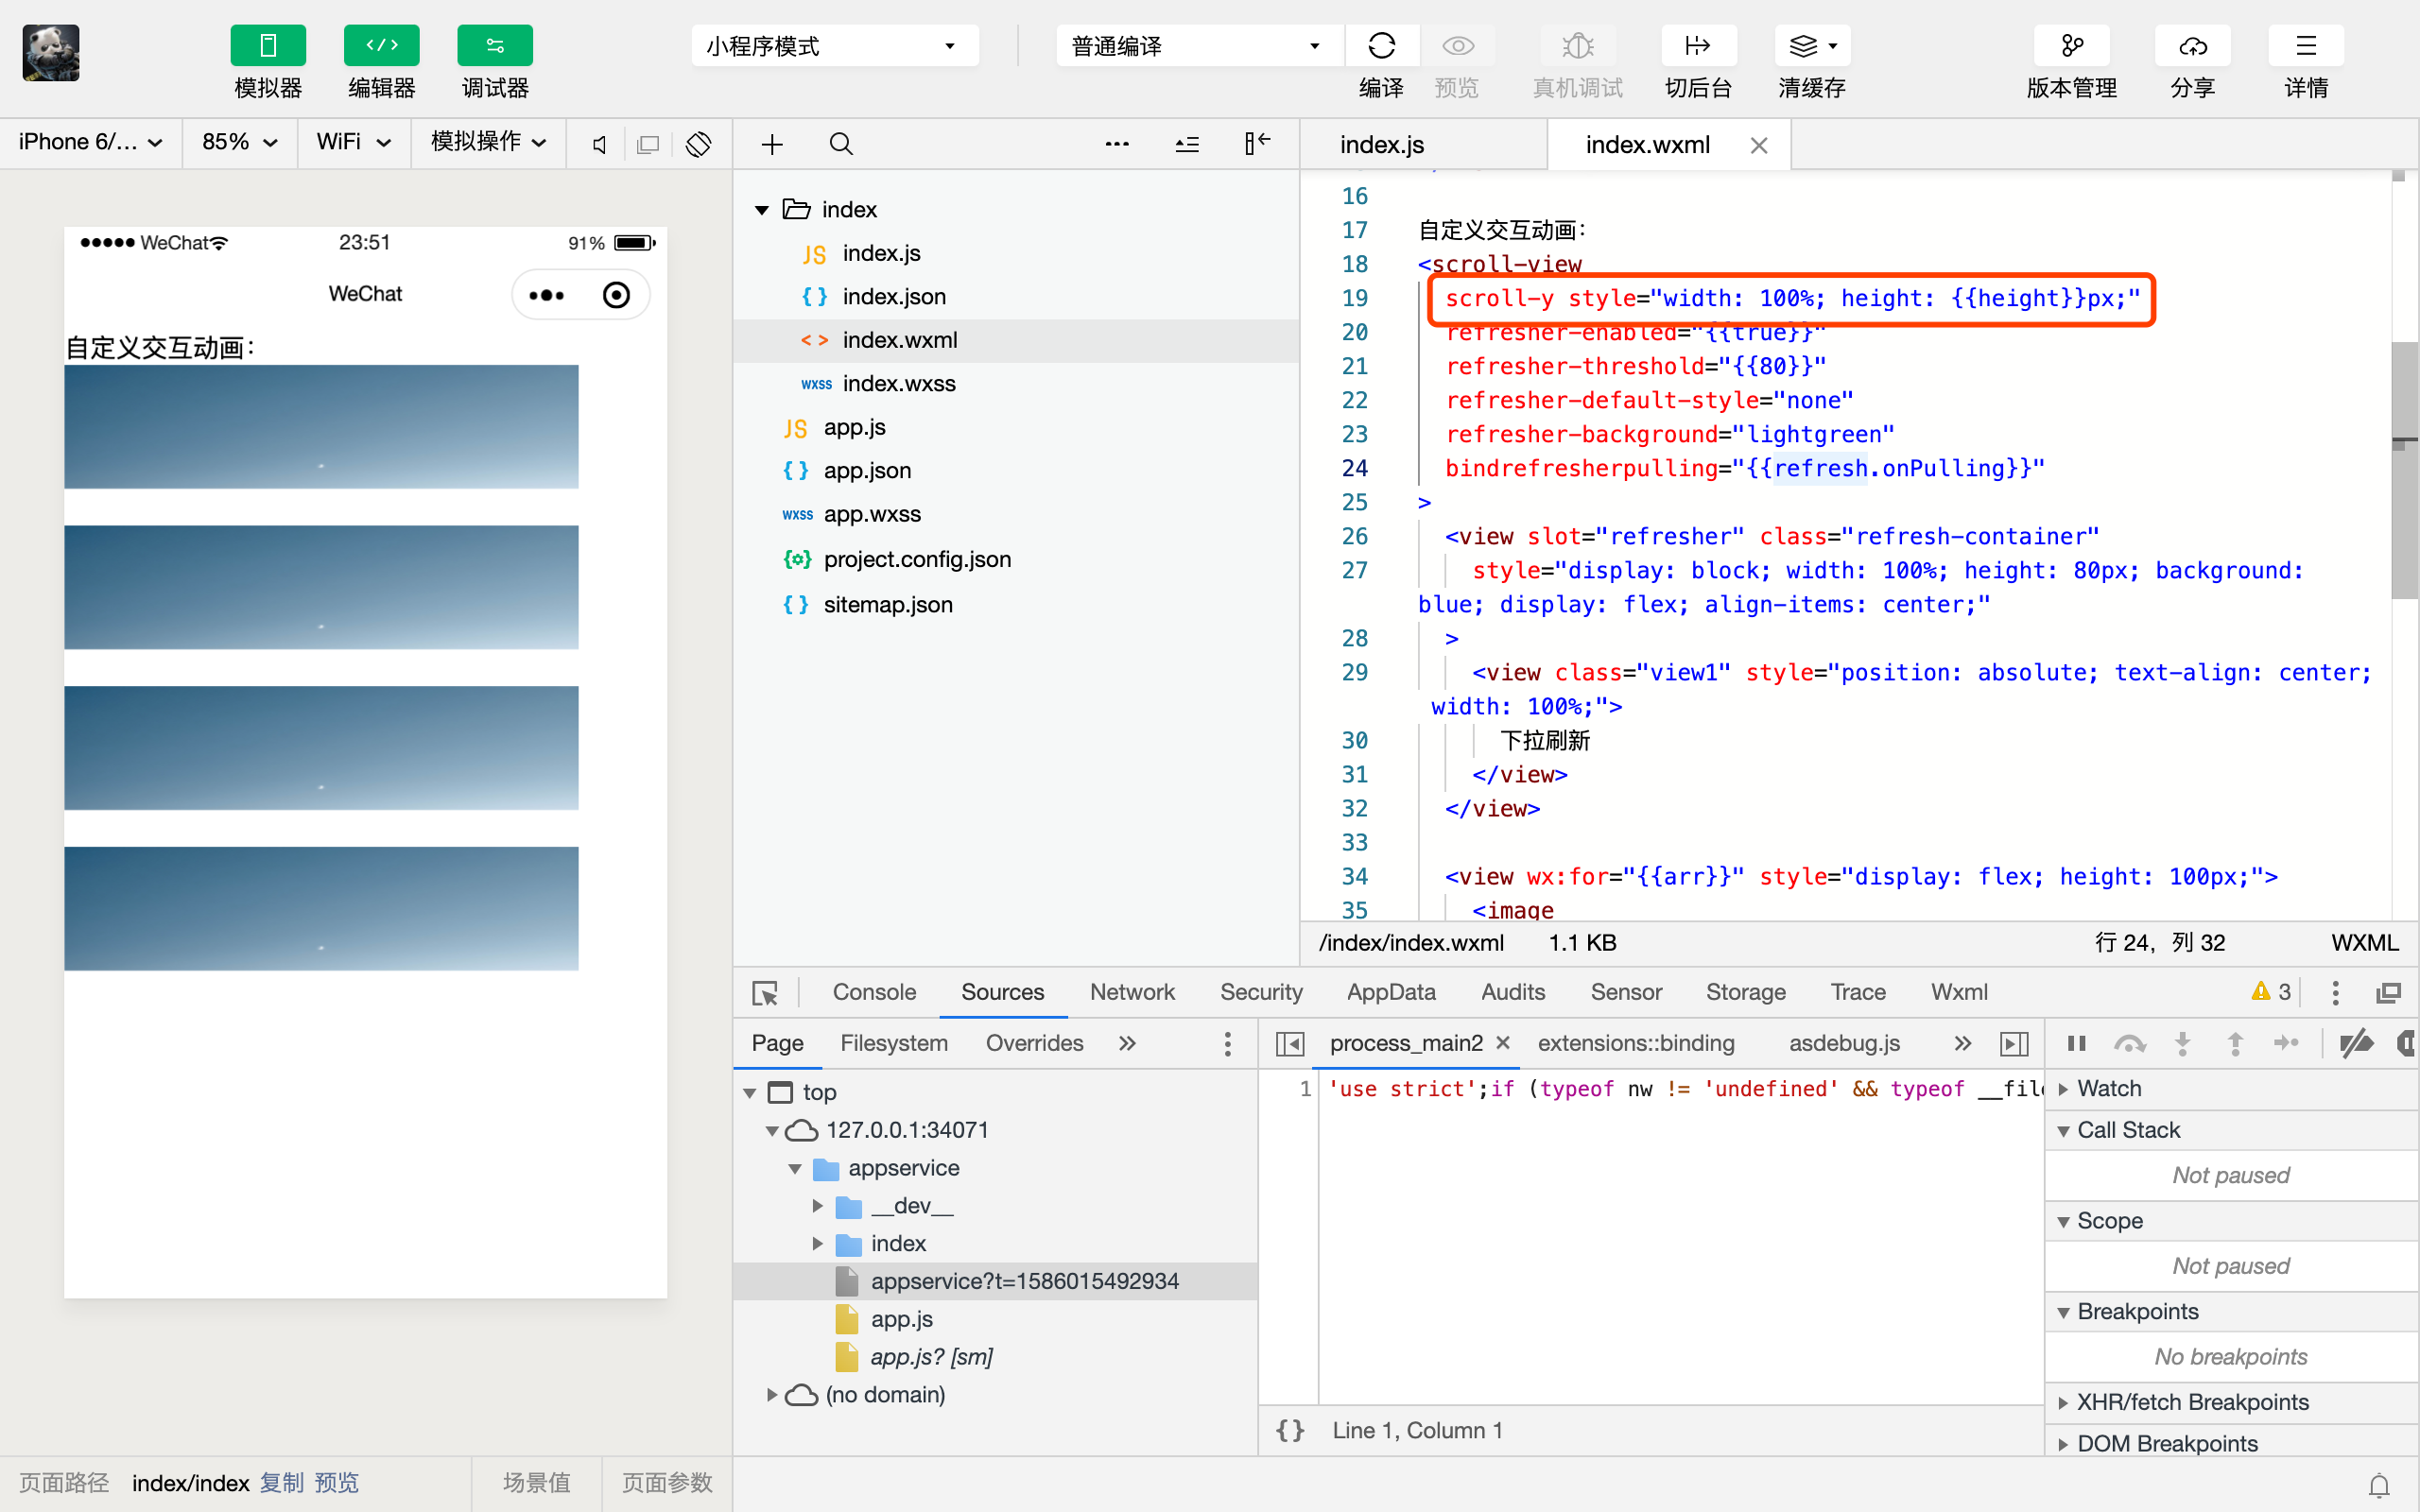The width and height of the screenshot is (2420, 1512).
Task: Click the inspect element cursor icon
Action: pyautogui.click(x=765, y=992)
